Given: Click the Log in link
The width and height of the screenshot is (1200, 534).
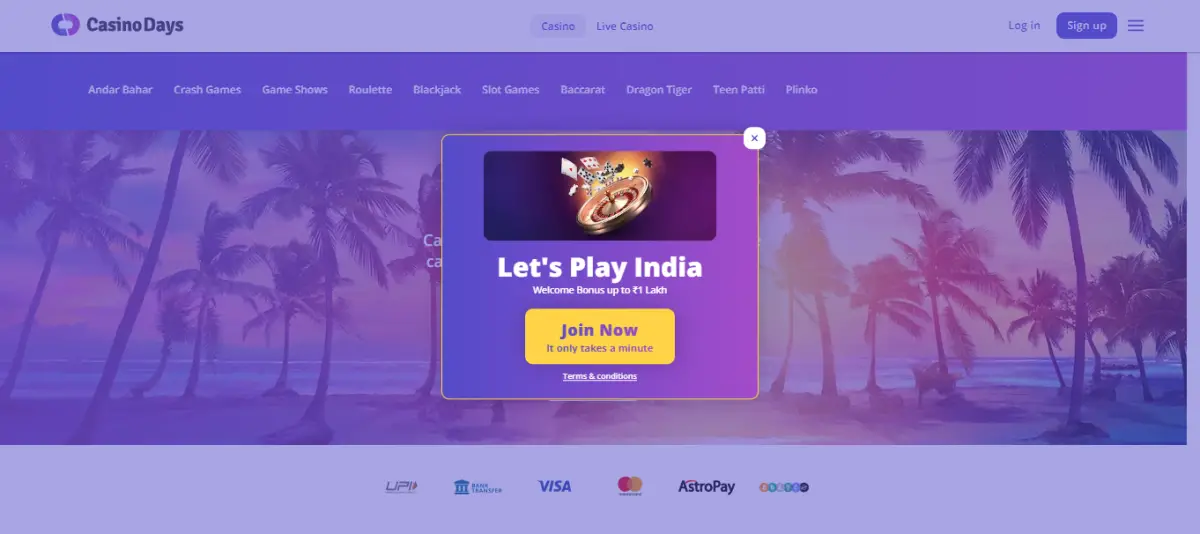Looking at the screenshot, I should [1024, 25].
